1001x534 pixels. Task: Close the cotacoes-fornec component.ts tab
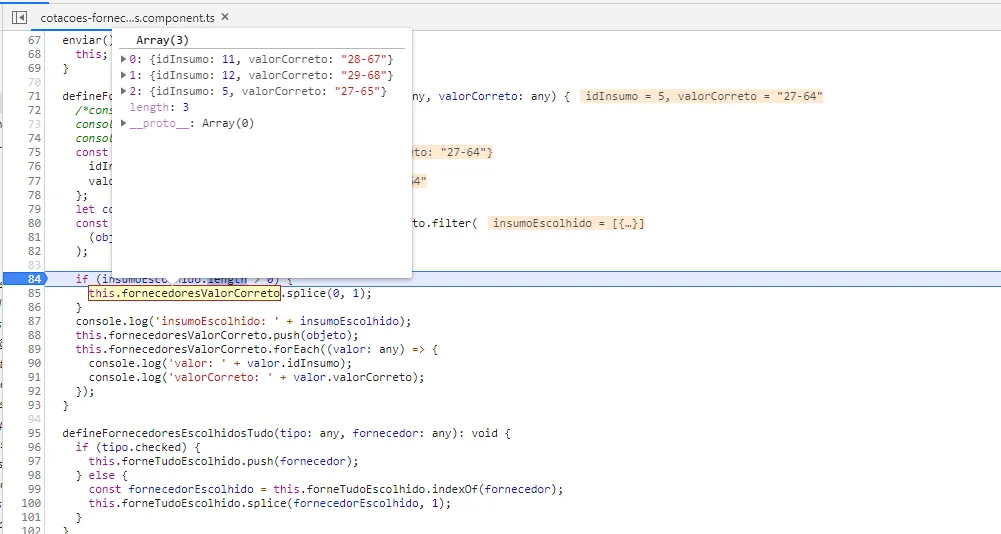[x=225, y=17]
